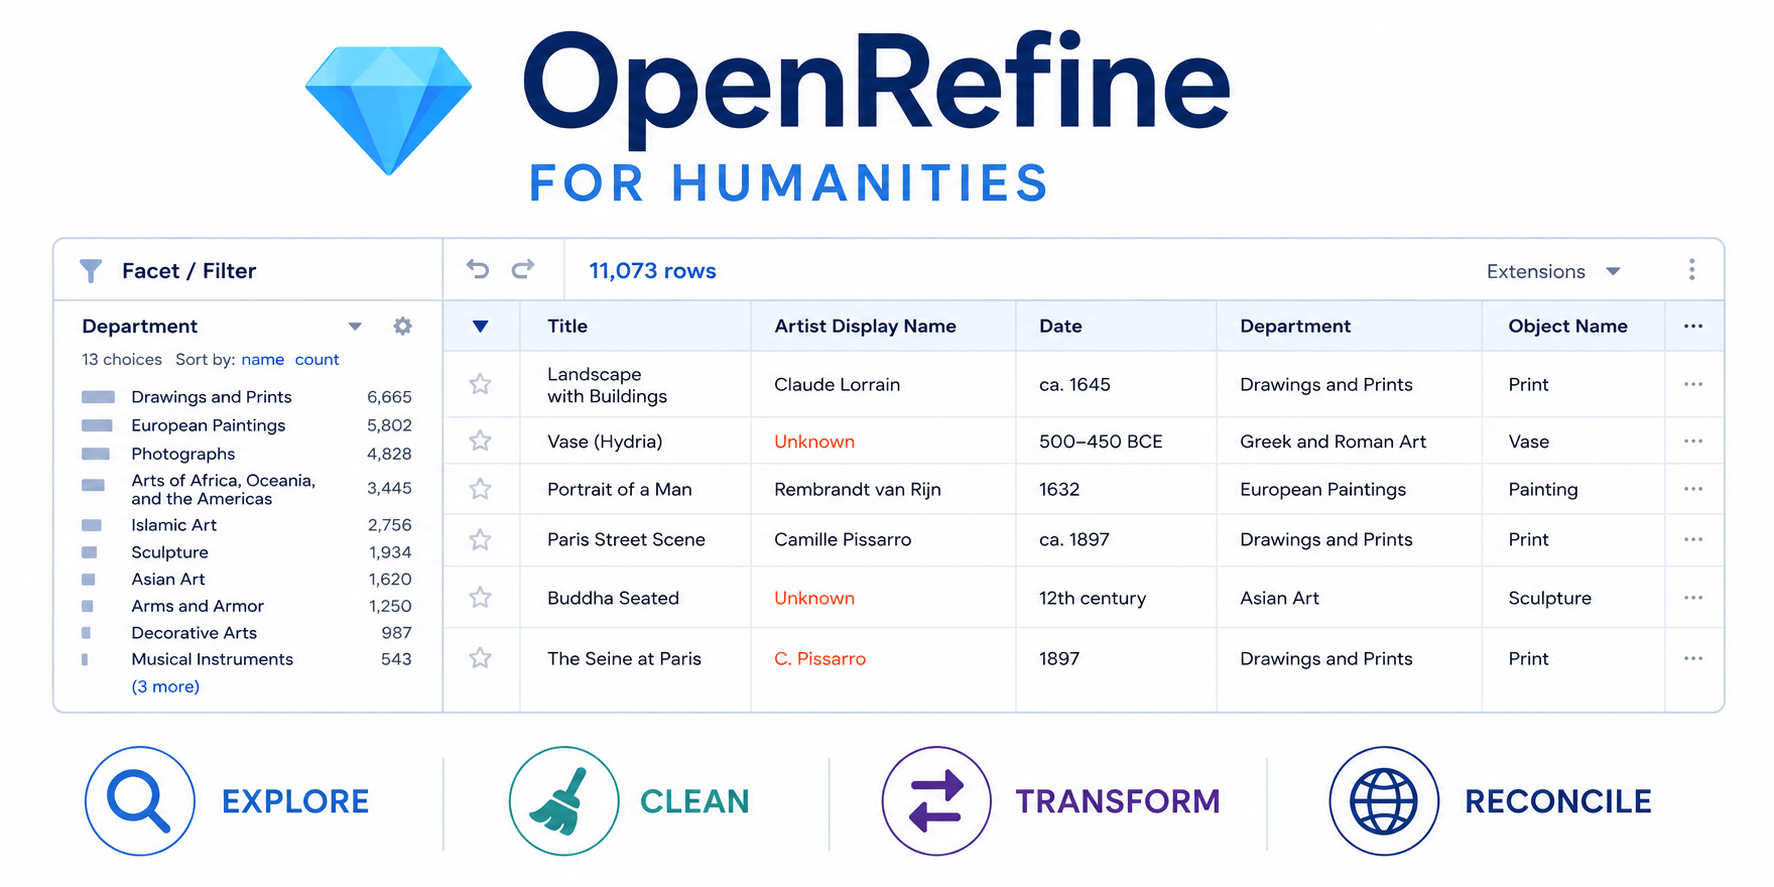
Task: Select Islamic Art facet choice
Action: point(174,525)
